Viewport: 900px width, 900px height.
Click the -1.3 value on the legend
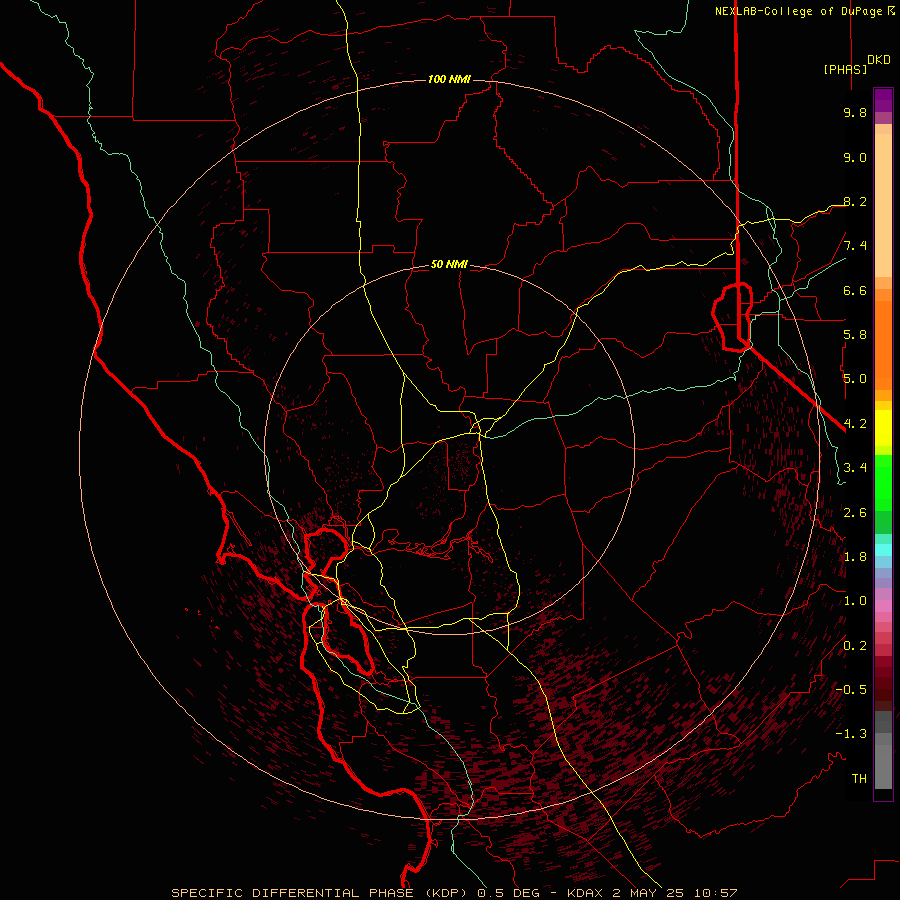tap(851, 734)
